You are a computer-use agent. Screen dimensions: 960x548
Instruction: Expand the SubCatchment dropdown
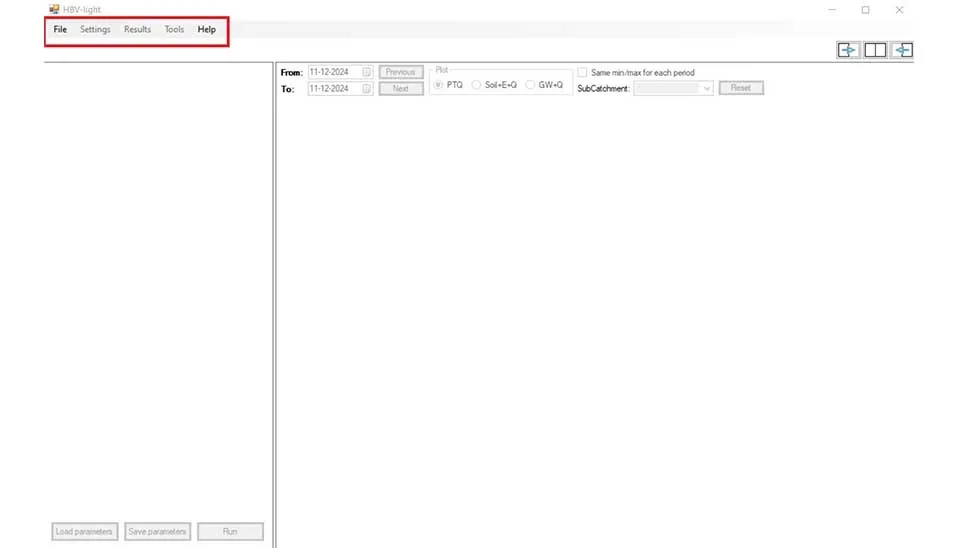pyautogui.click(x=706, y=88)
